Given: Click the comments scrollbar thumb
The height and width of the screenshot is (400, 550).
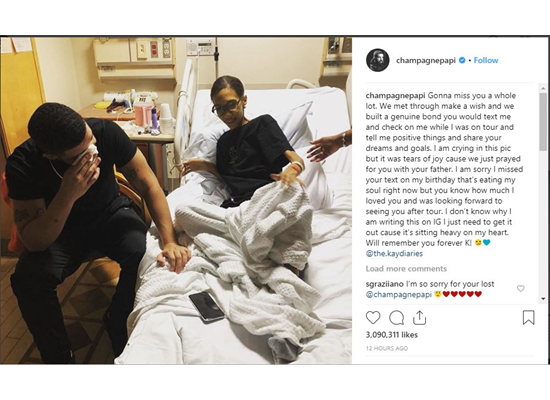Looking at the screenshot, I should (543, 122).
